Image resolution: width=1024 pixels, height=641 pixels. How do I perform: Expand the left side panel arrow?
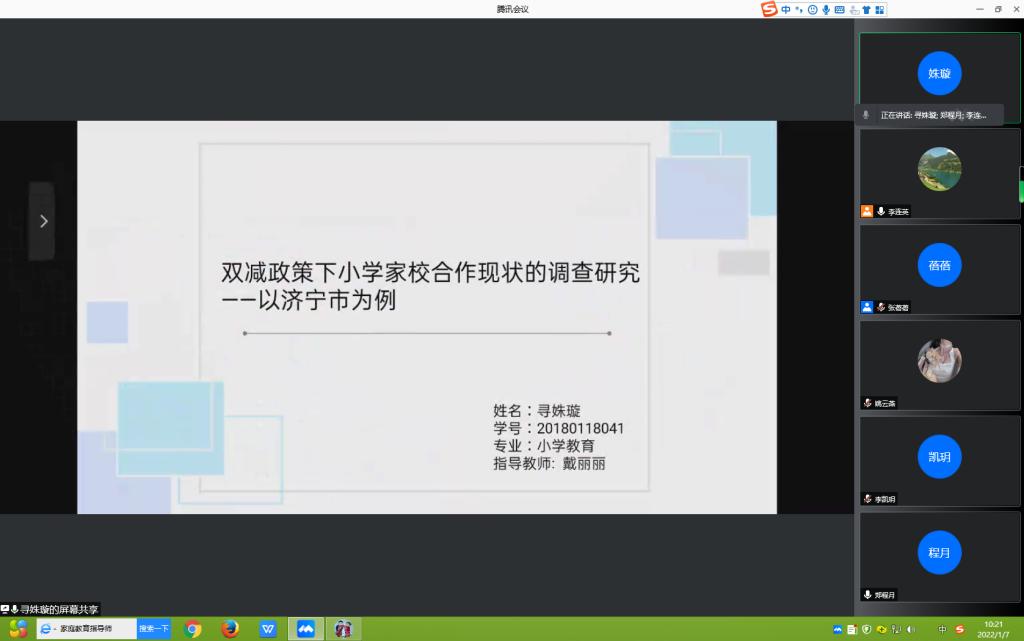click(42, 221)
